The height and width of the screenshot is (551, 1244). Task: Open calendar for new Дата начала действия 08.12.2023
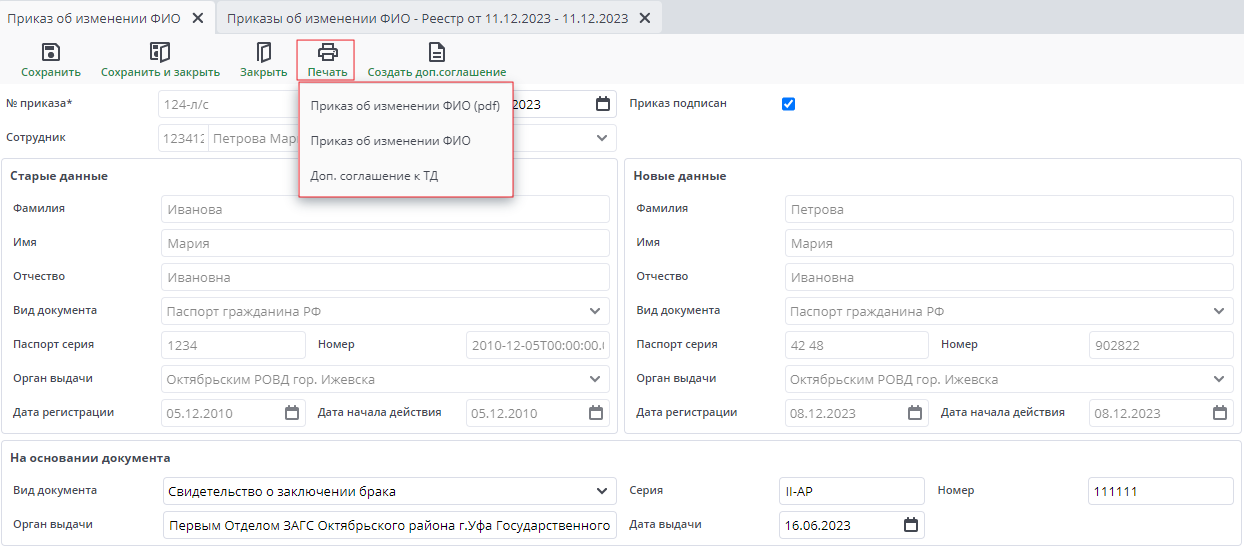(1220, 413)
